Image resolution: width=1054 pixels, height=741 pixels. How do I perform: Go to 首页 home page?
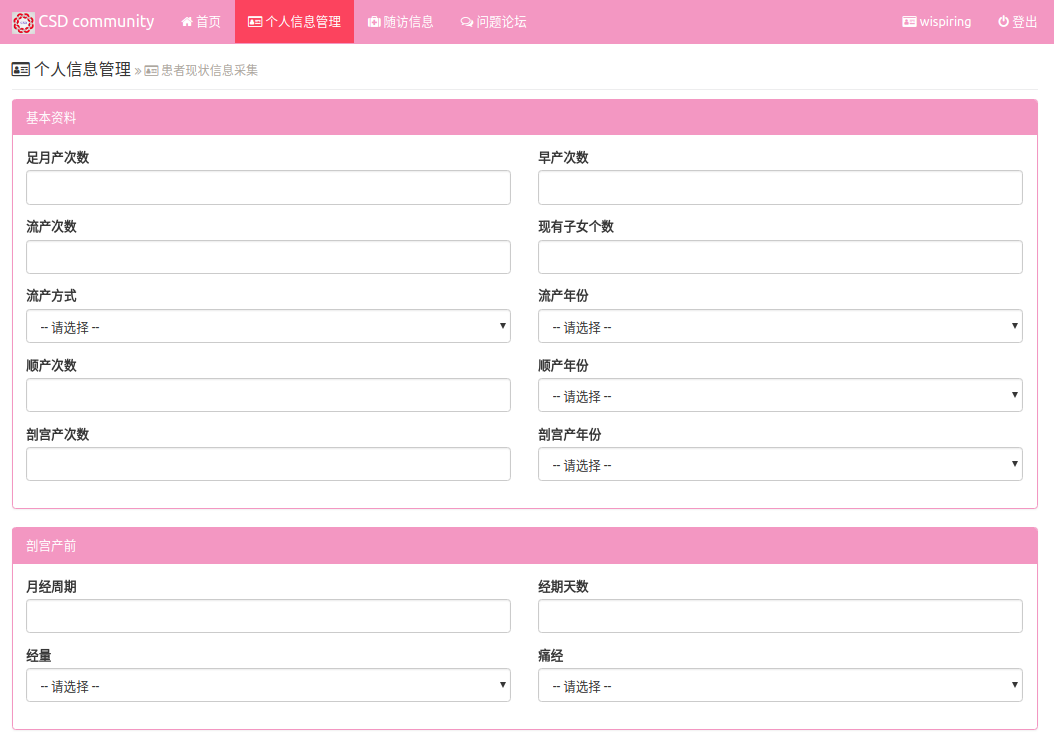tap(201, 22)
